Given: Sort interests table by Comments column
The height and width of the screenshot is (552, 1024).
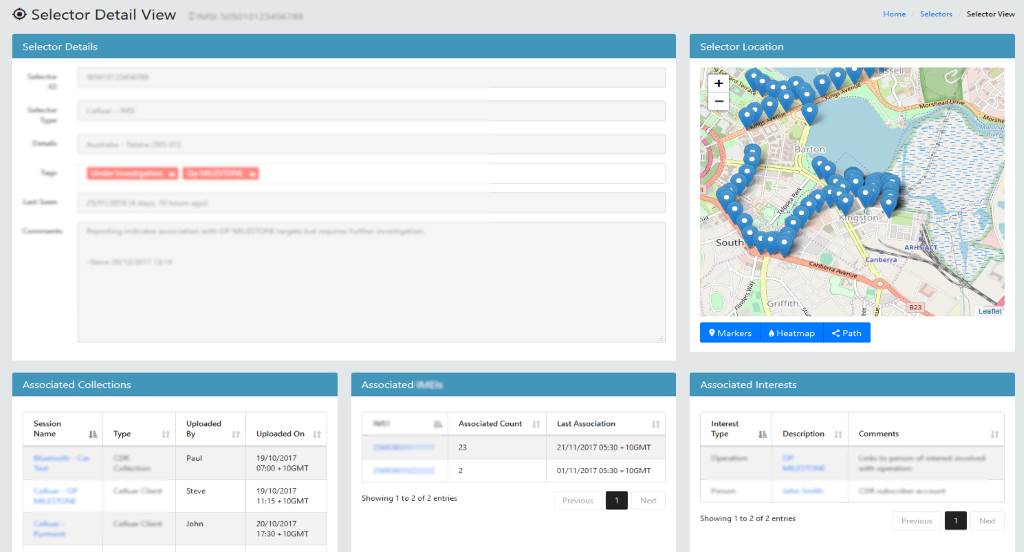Looking at the screenshot, I should tap(994, 435).
